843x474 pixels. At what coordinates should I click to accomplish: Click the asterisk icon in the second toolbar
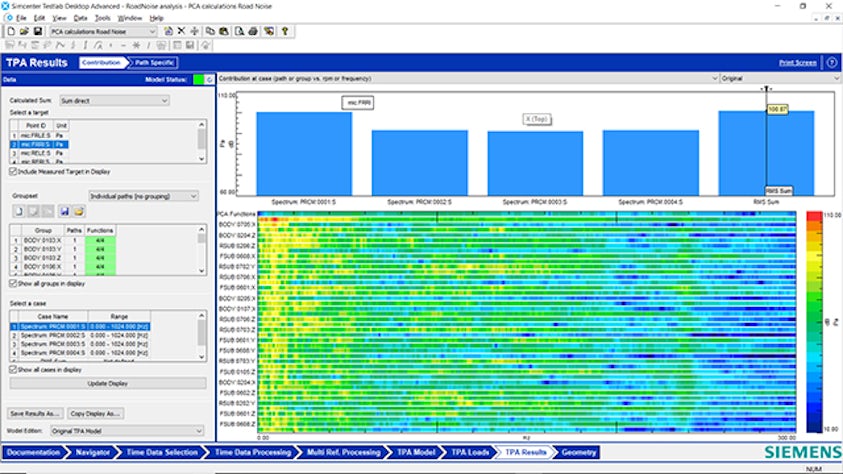coord(136,45)
